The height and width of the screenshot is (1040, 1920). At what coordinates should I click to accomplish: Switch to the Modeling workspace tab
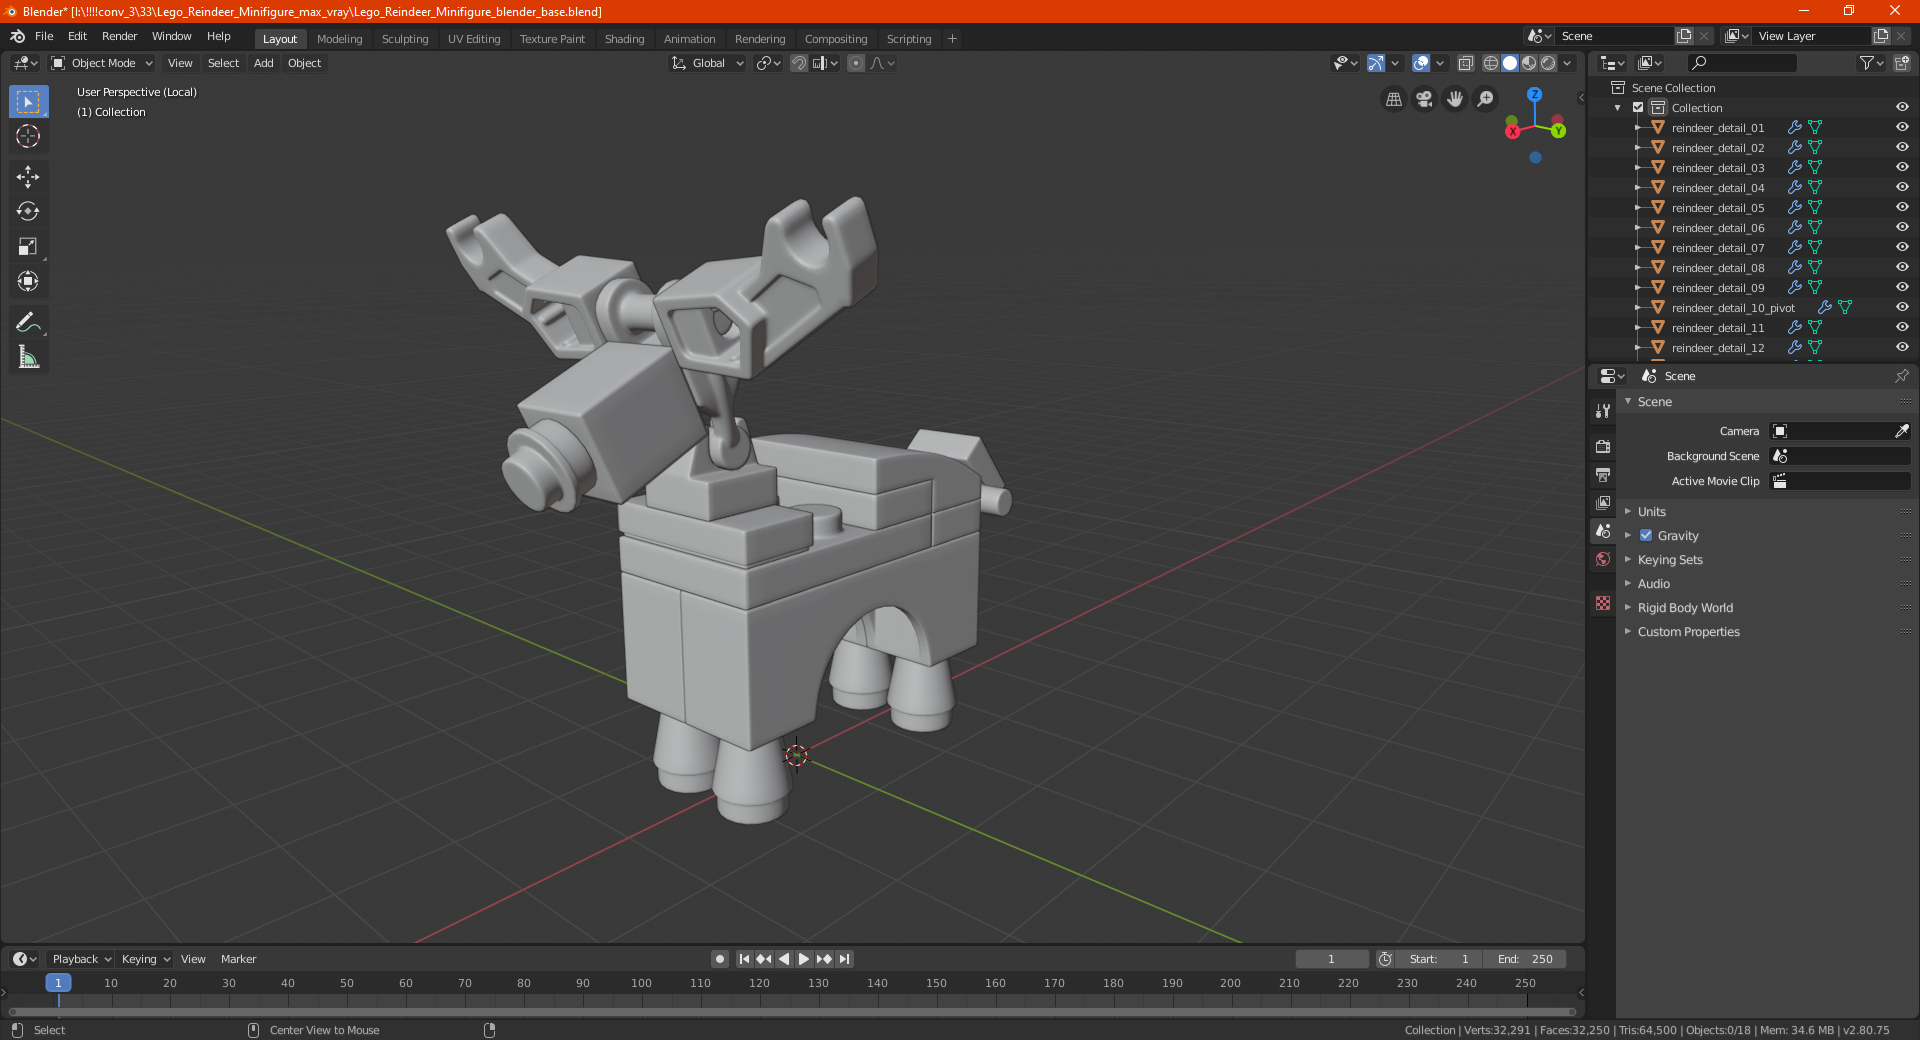point(340,39)
